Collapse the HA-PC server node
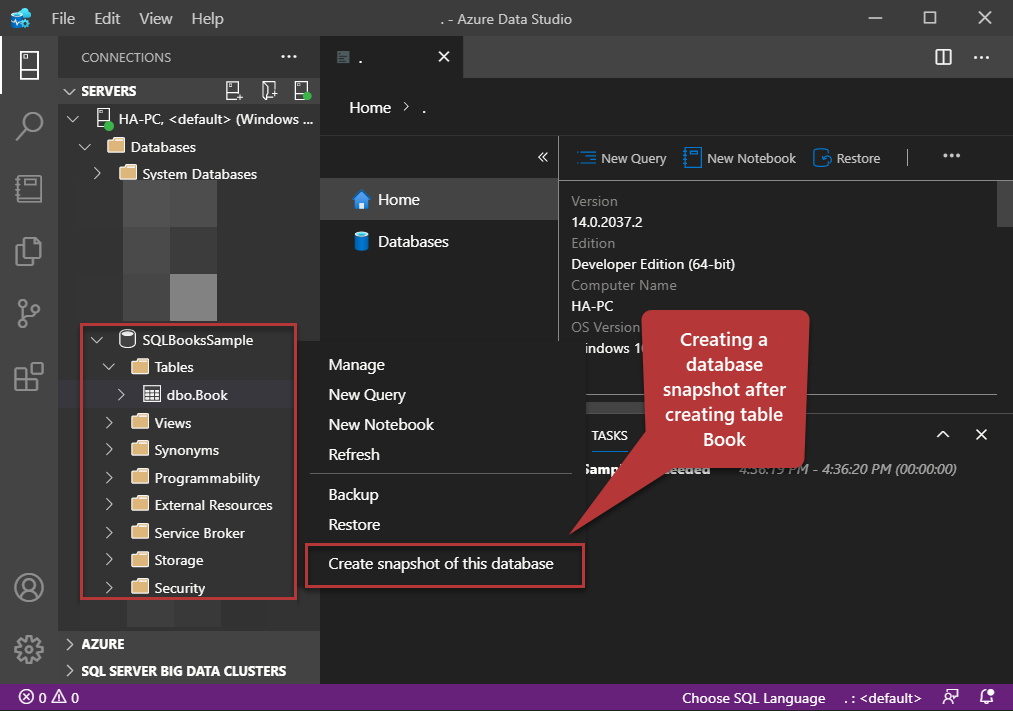 click(73, 119)
